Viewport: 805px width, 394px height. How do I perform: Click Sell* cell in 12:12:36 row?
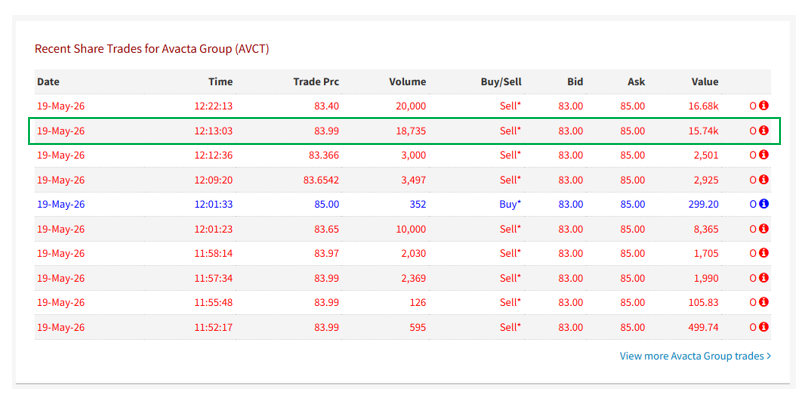[x=511, y=155]
